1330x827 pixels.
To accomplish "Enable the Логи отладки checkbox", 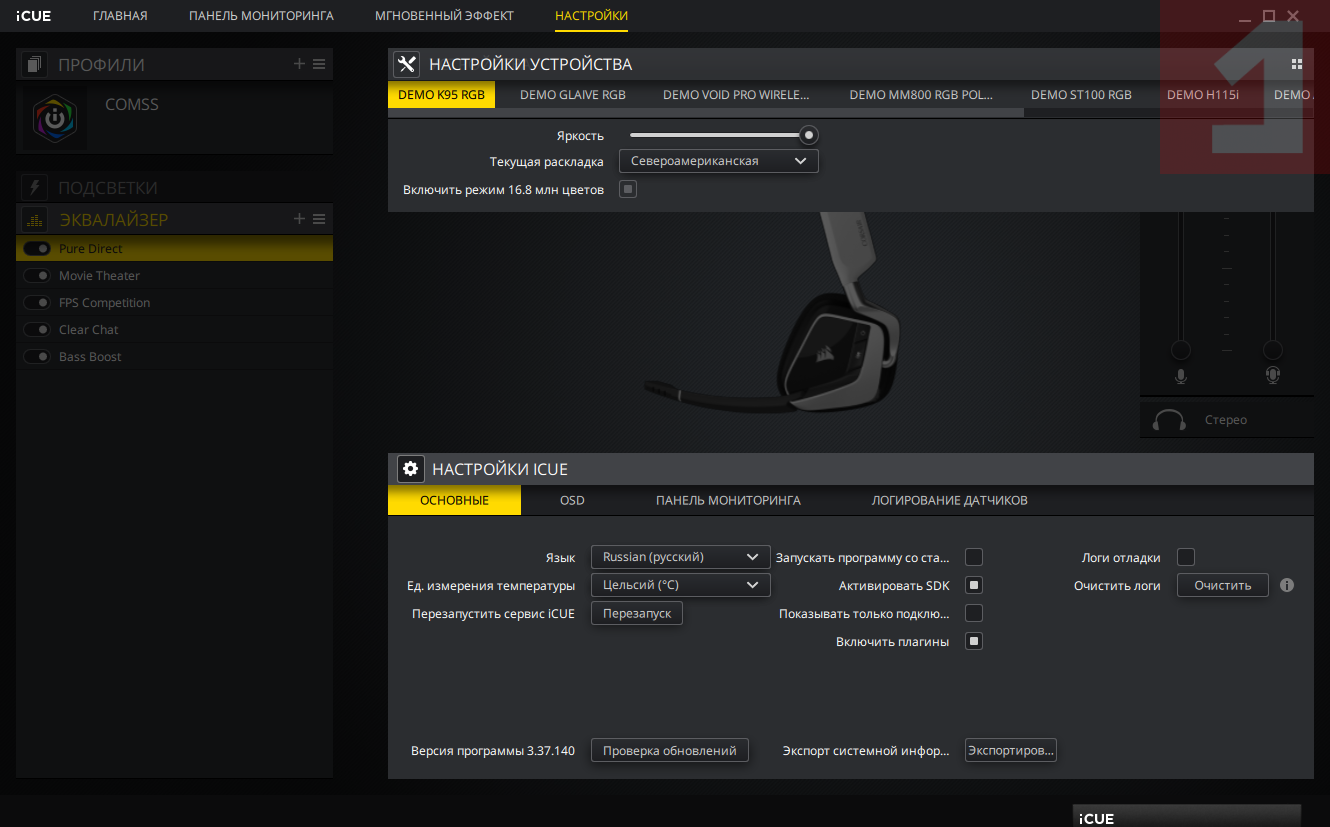I will tap(1186, 557).
